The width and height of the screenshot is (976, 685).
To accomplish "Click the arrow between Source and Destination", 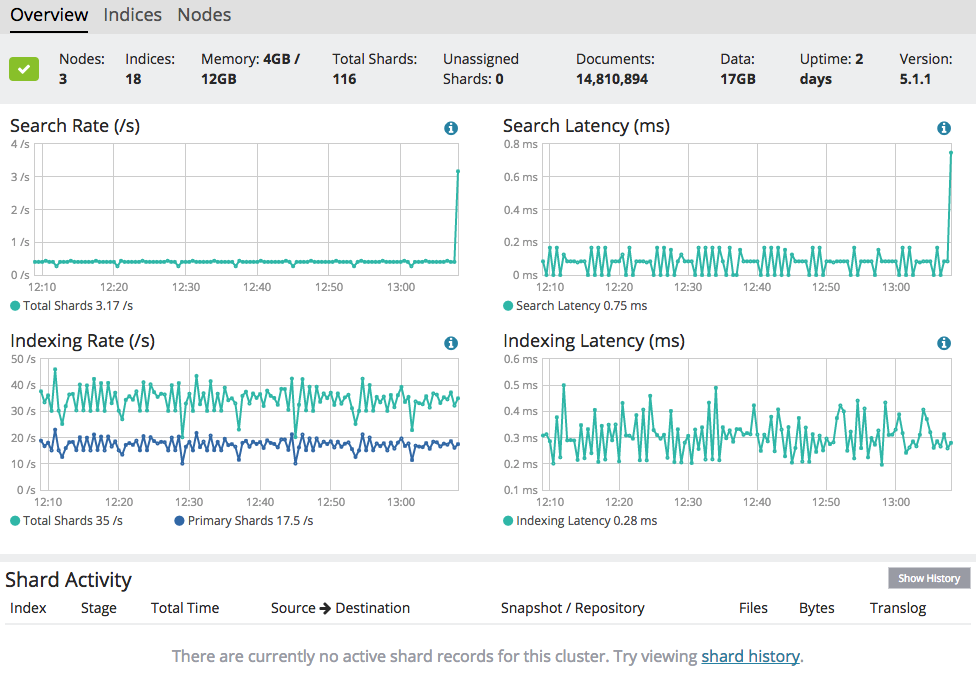I will (325, 608).
